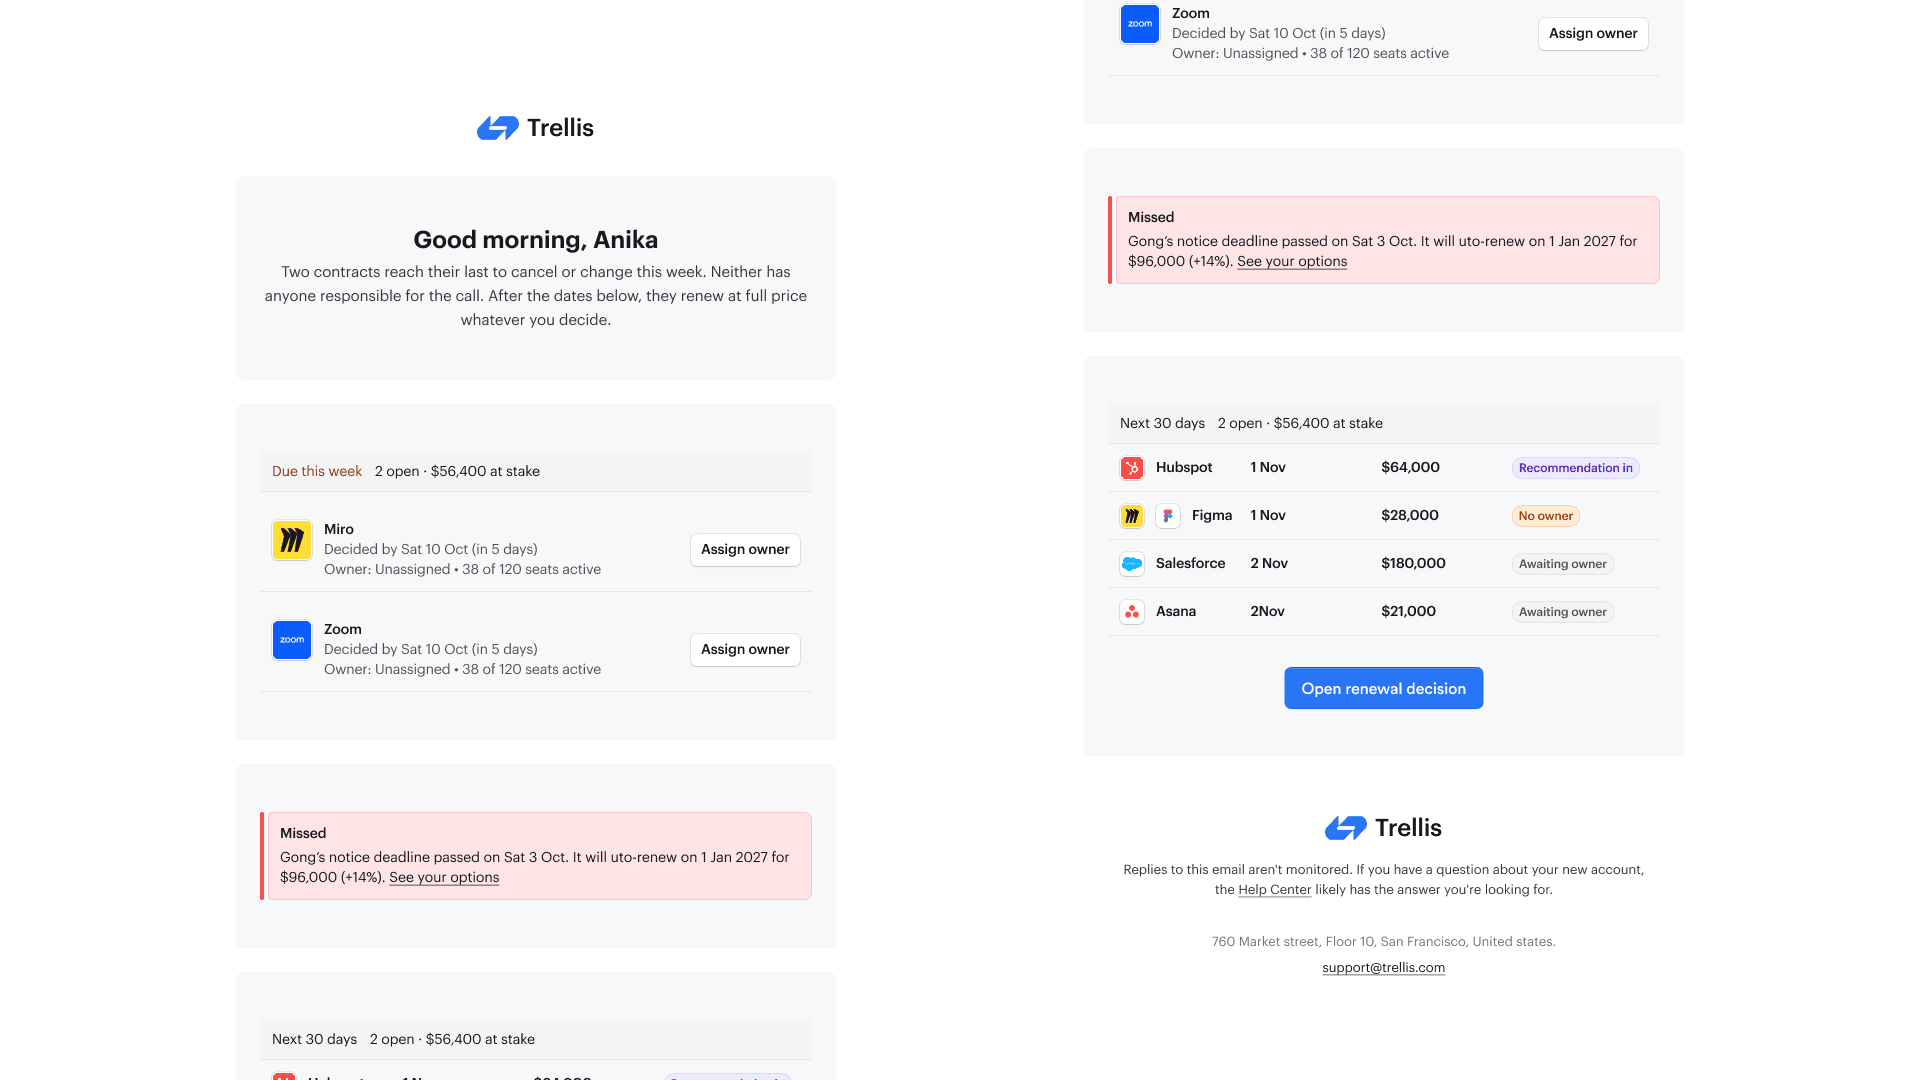
Task: Open See your options link in the left column Missed alert
Action: point(444,877)
